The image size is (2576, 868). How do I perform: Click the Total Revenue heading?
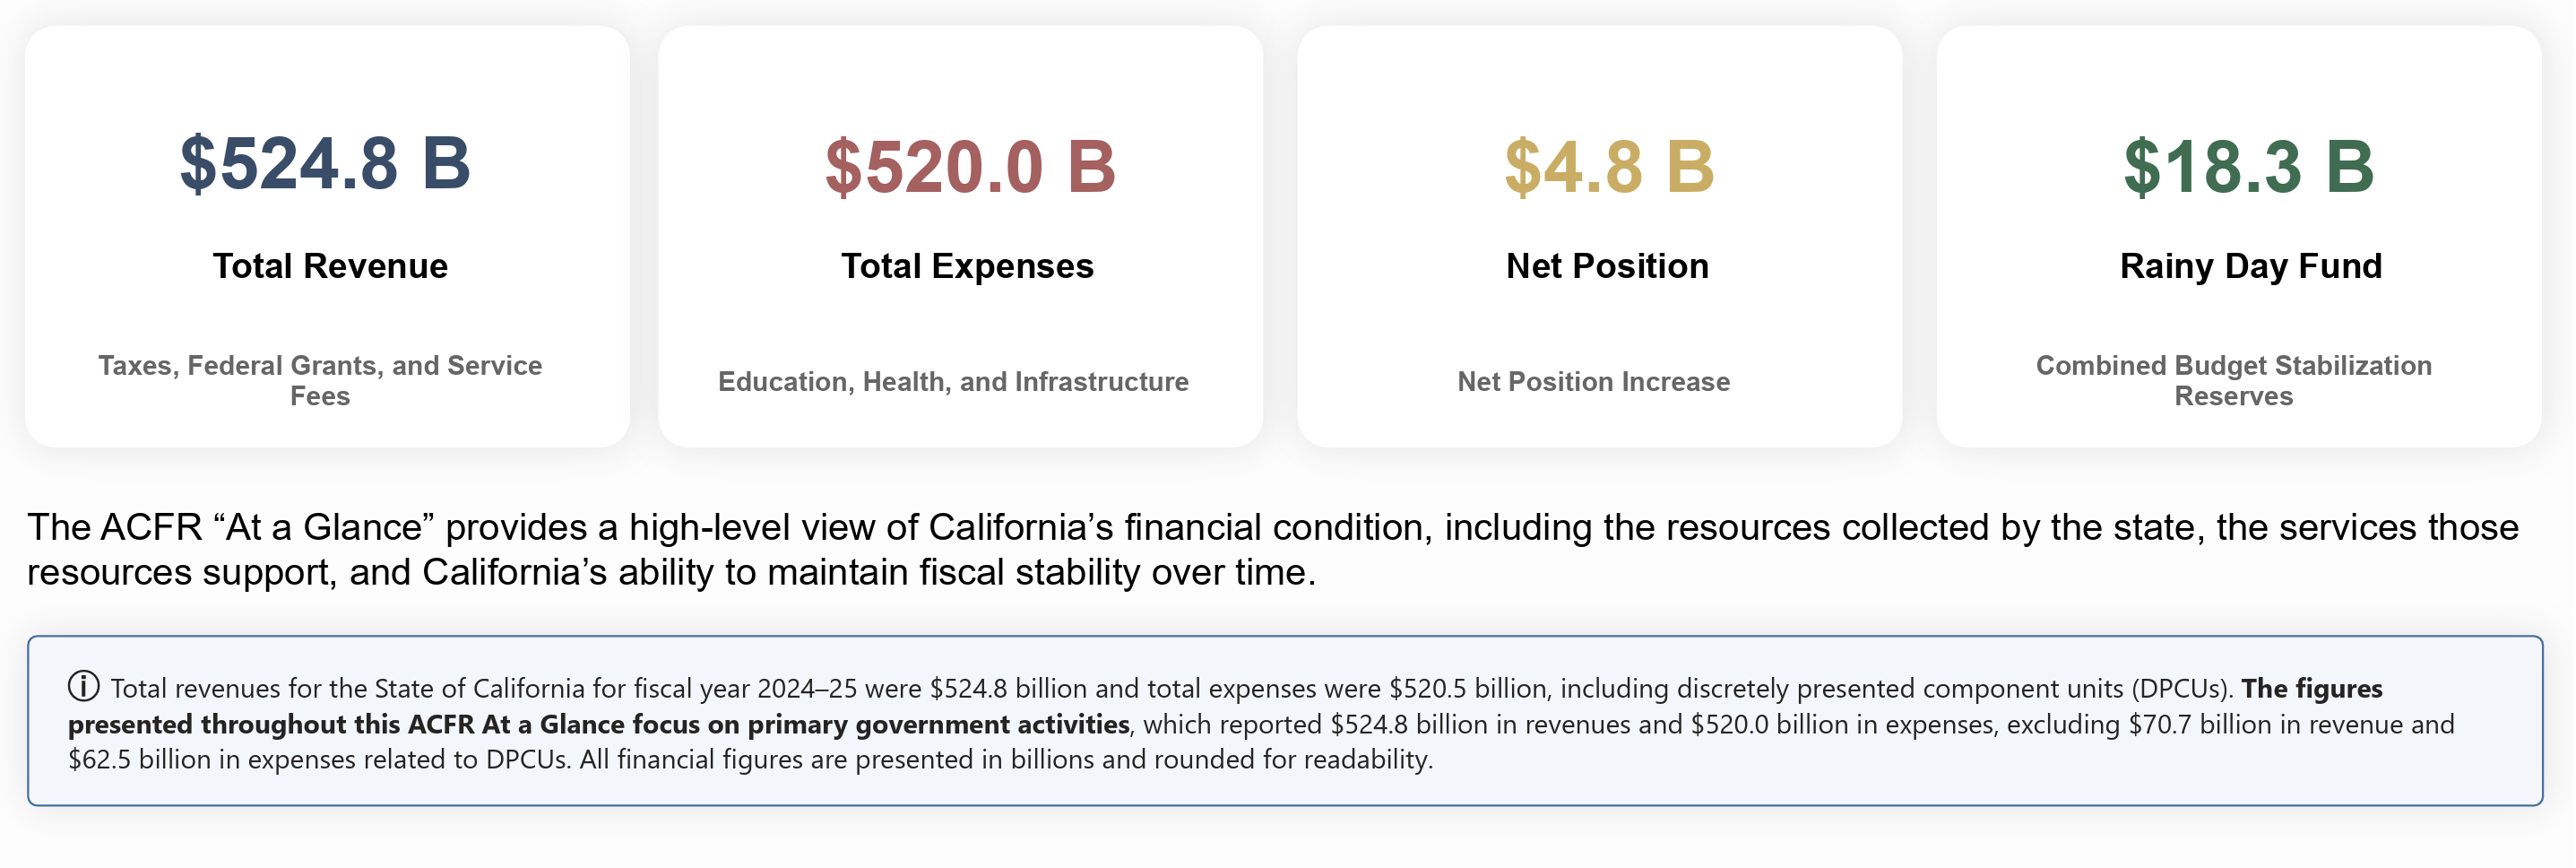click(330, 266)
